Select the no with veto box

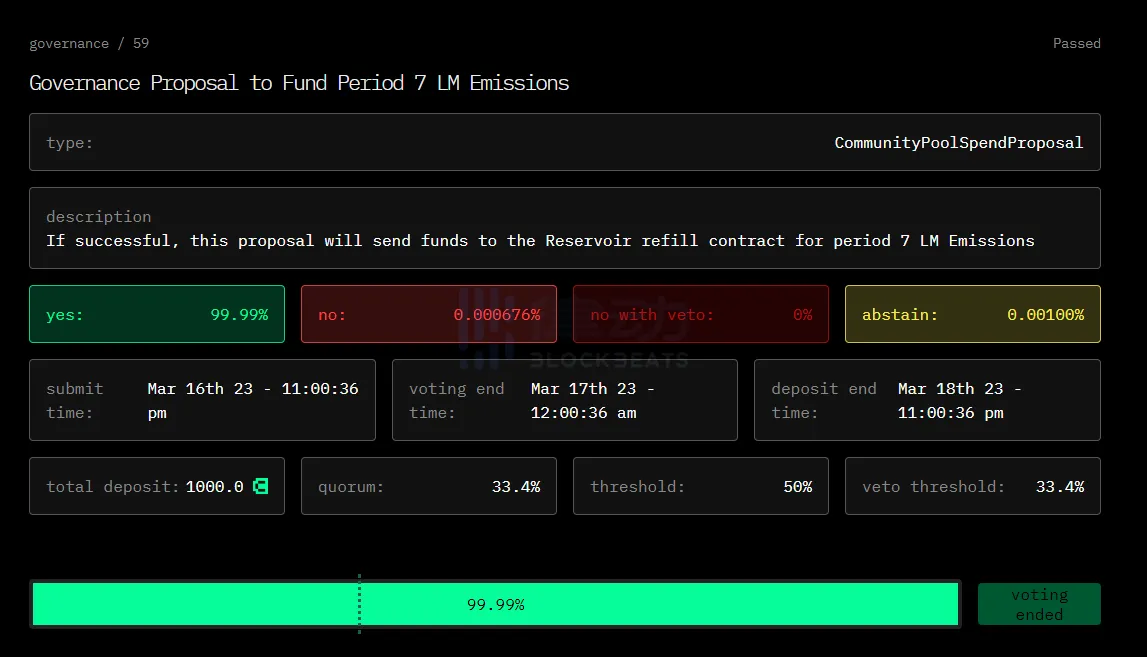pyautogui.click(x=700, y=314)
